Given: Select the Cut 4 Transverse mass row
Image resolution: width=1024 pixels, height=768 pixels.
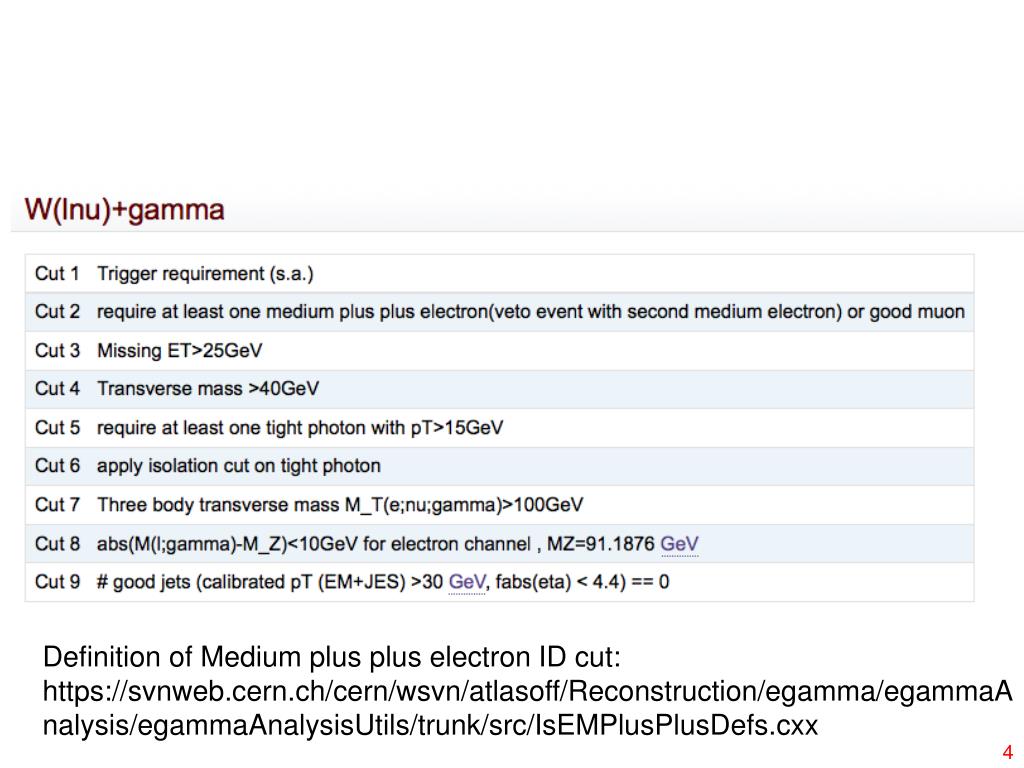Looking at the screenshot, I should (x=500, y=389).
